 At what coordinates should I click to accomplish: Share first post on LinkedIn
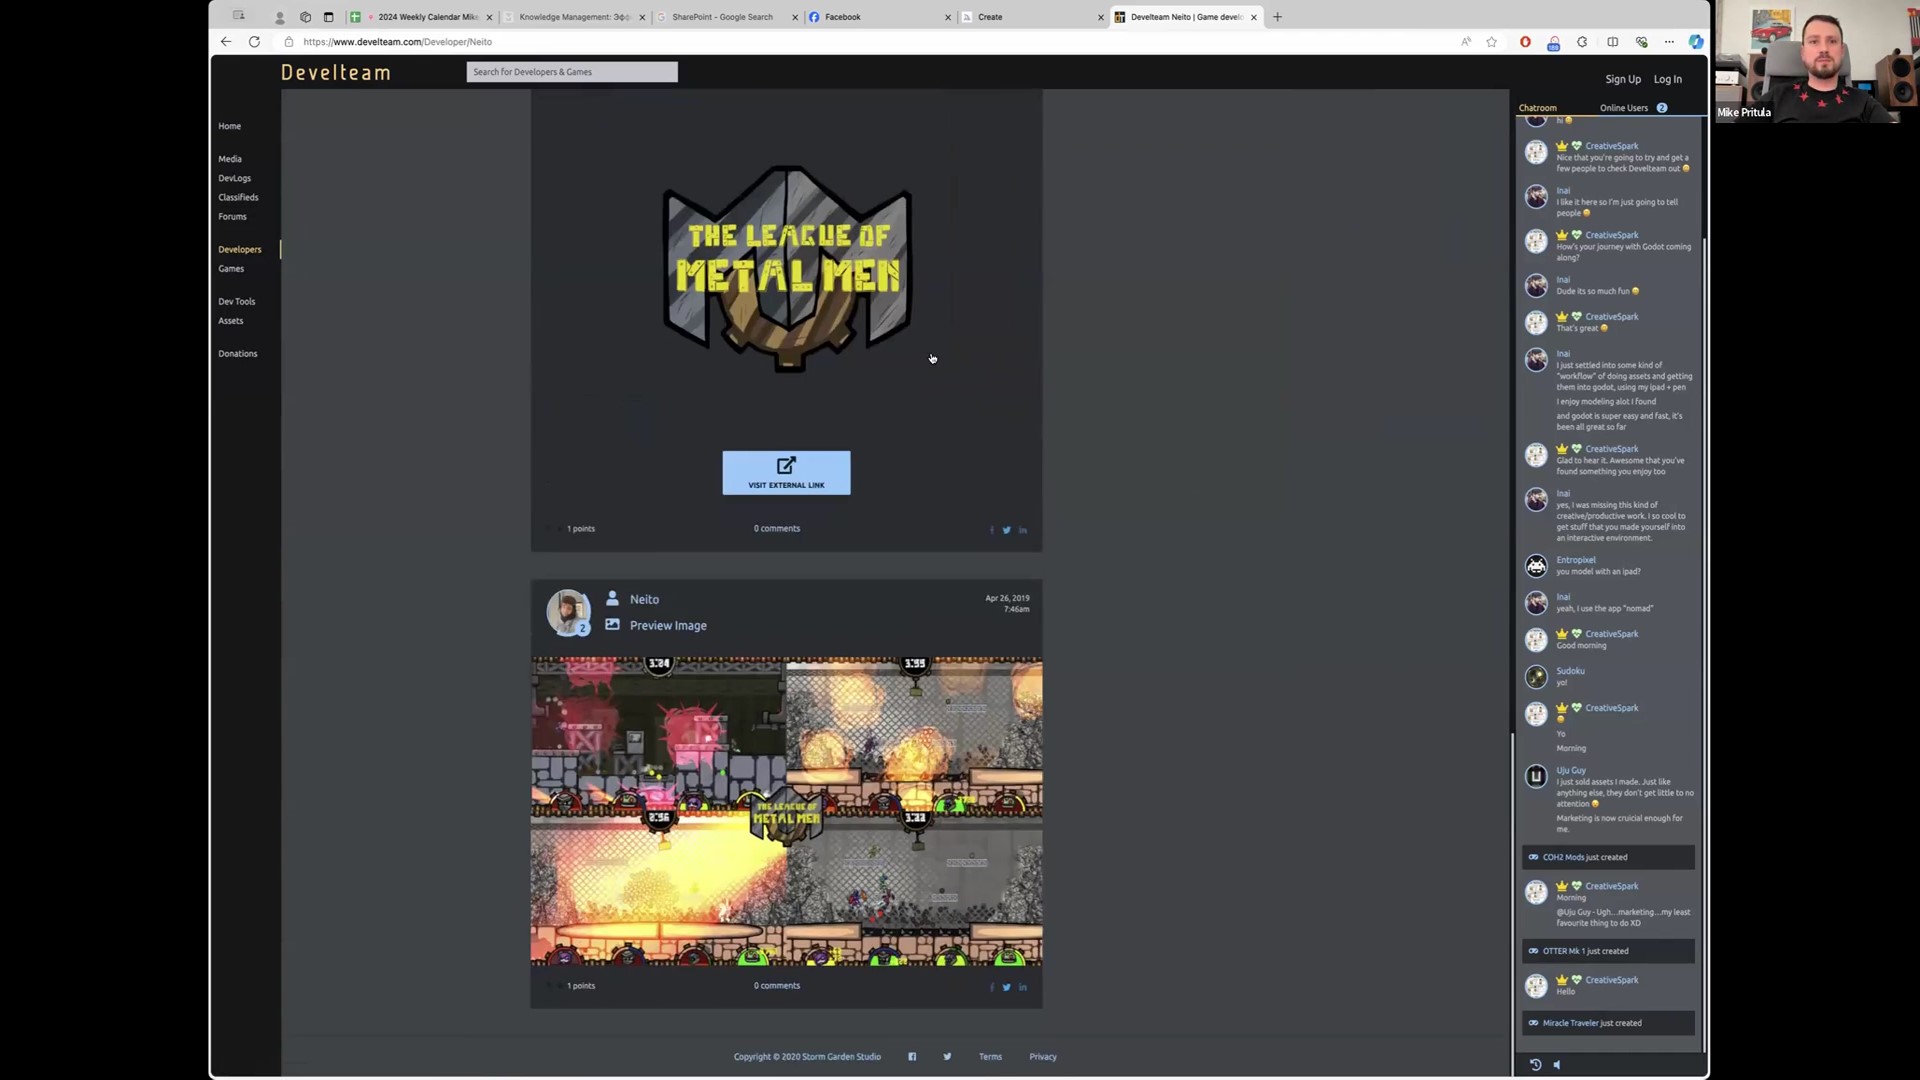1023,530
